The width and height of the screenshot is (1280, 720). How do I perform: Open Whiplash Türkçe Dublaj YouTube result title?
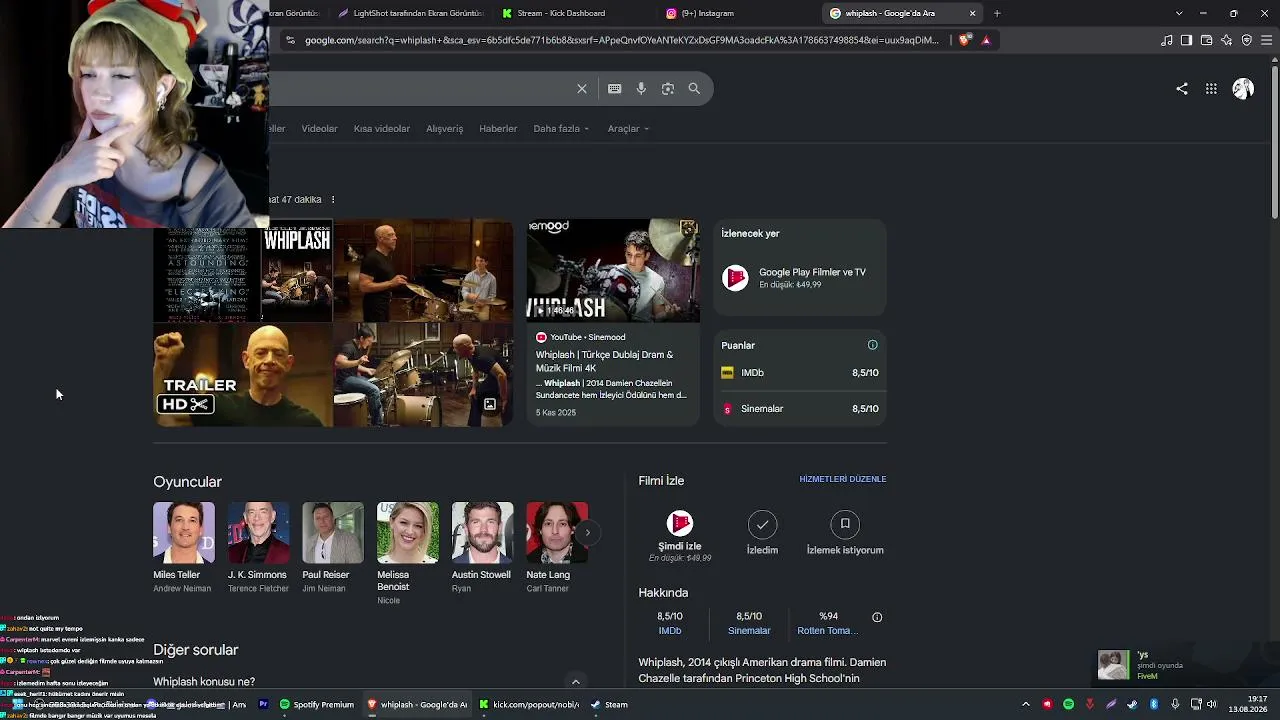[604, 361]
